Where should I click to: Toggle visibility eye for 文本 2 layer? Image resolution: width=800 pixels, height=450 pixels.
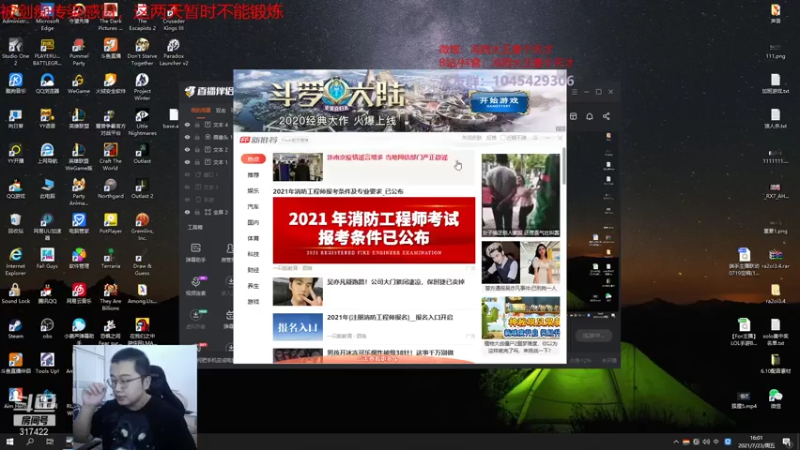tap(187, 149)
